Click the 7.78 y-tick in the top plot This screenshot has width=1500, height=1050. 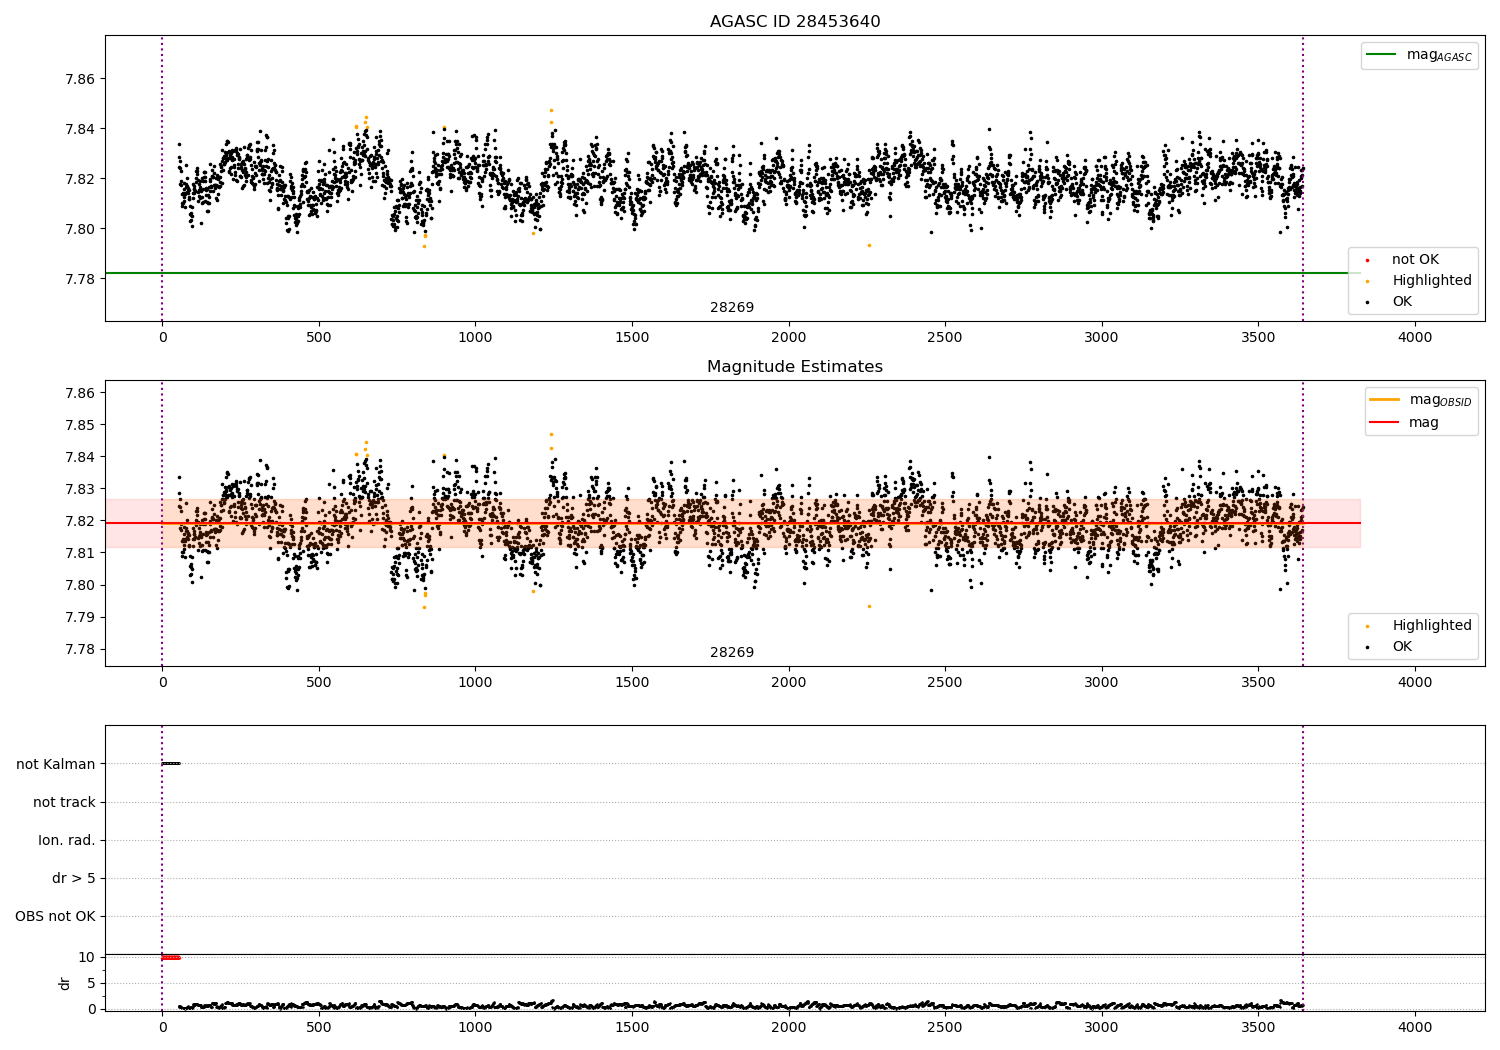click(x=80, y=279)
